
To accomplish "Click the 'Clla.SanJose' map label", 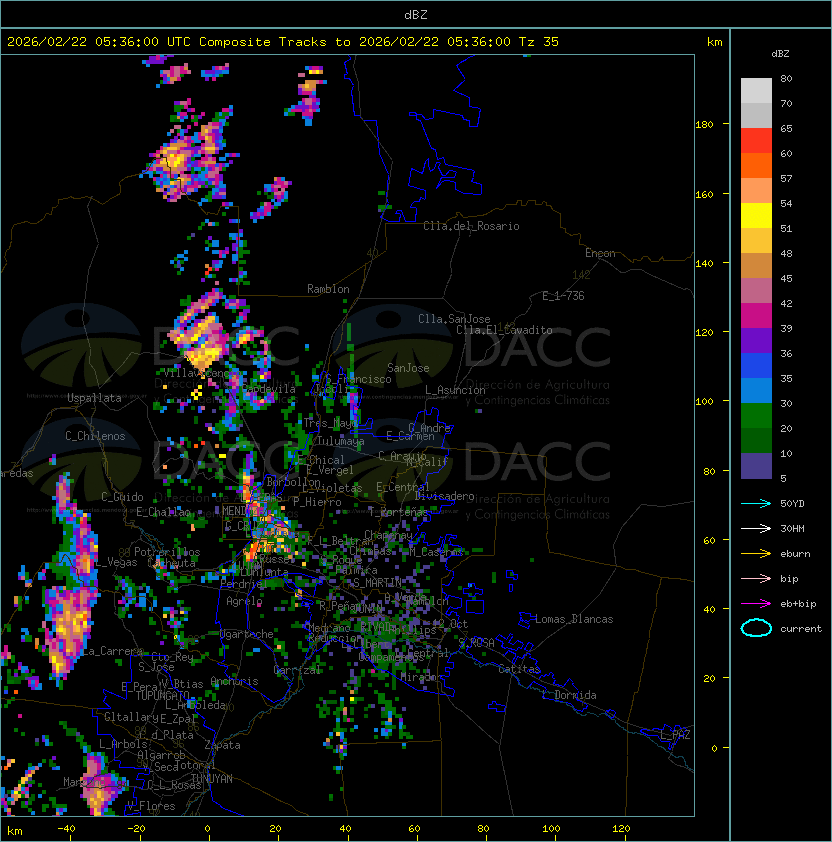I will [454, 319].
